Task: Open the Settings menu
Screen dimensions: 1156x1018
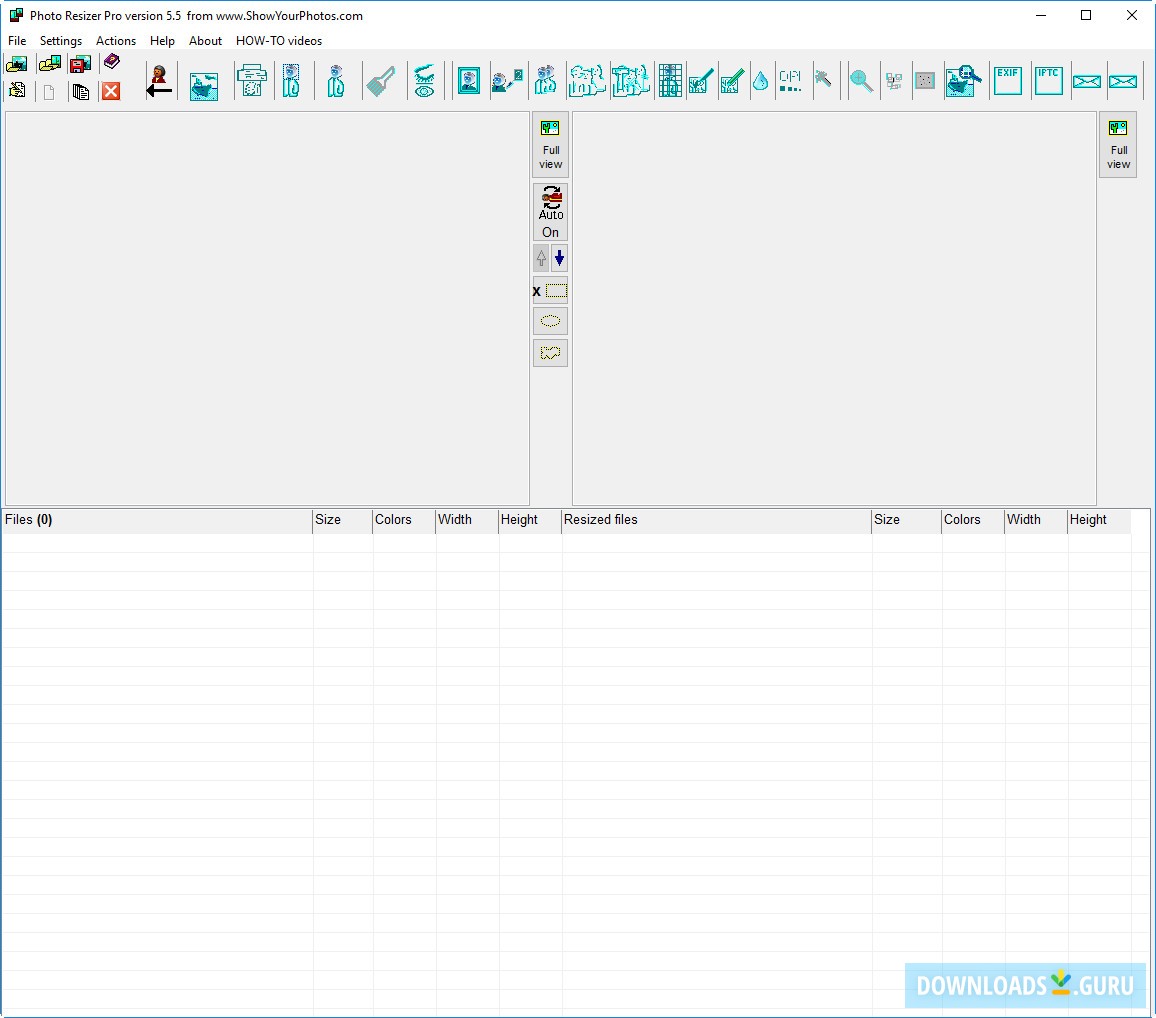Action: (61, 41)
